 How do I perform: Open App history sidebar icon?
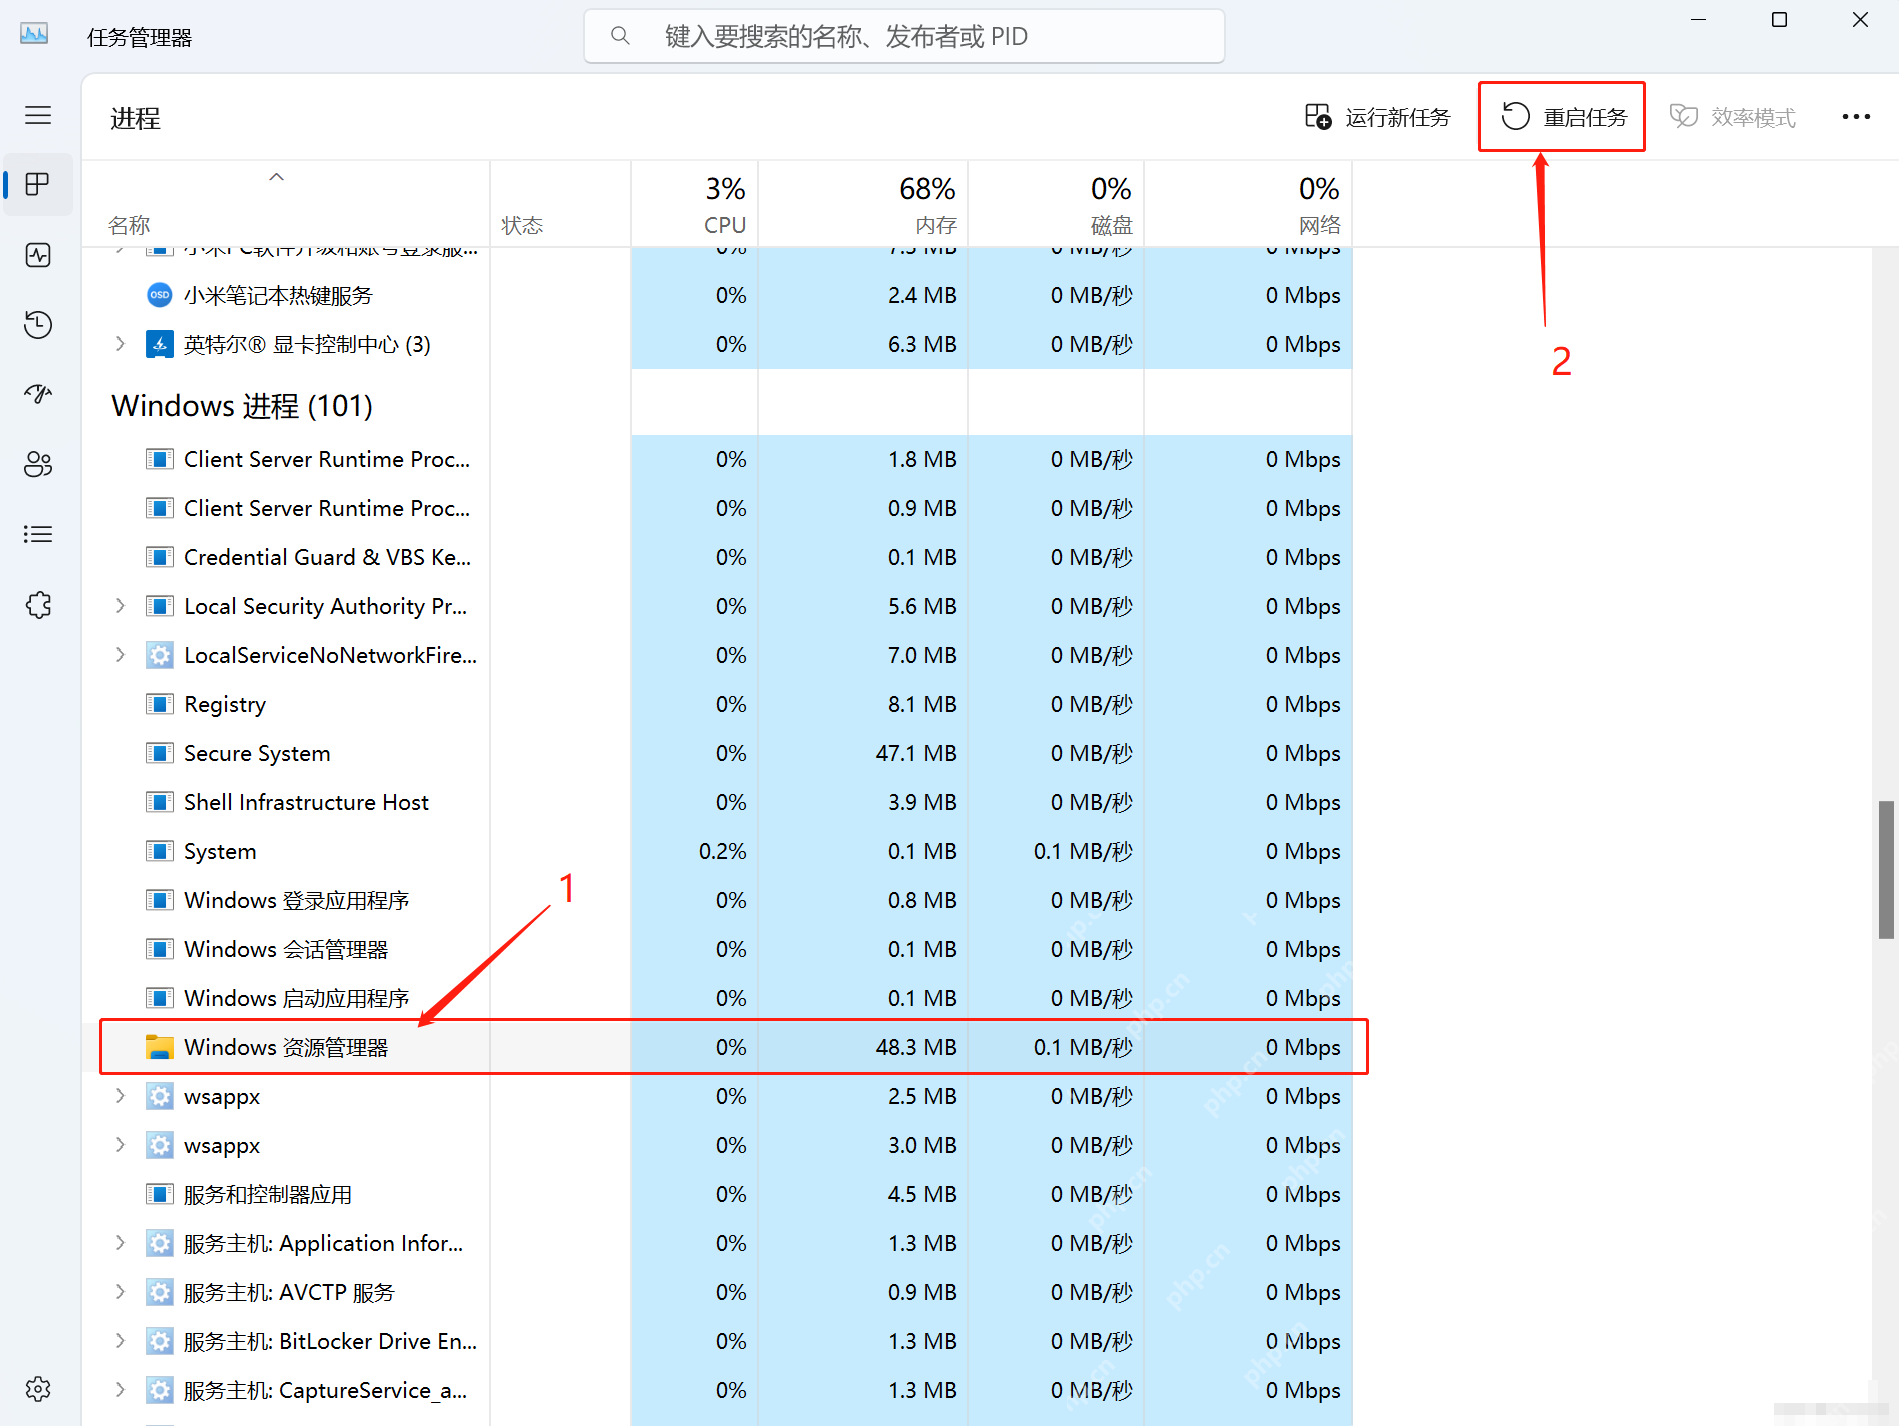coord(38,325)
